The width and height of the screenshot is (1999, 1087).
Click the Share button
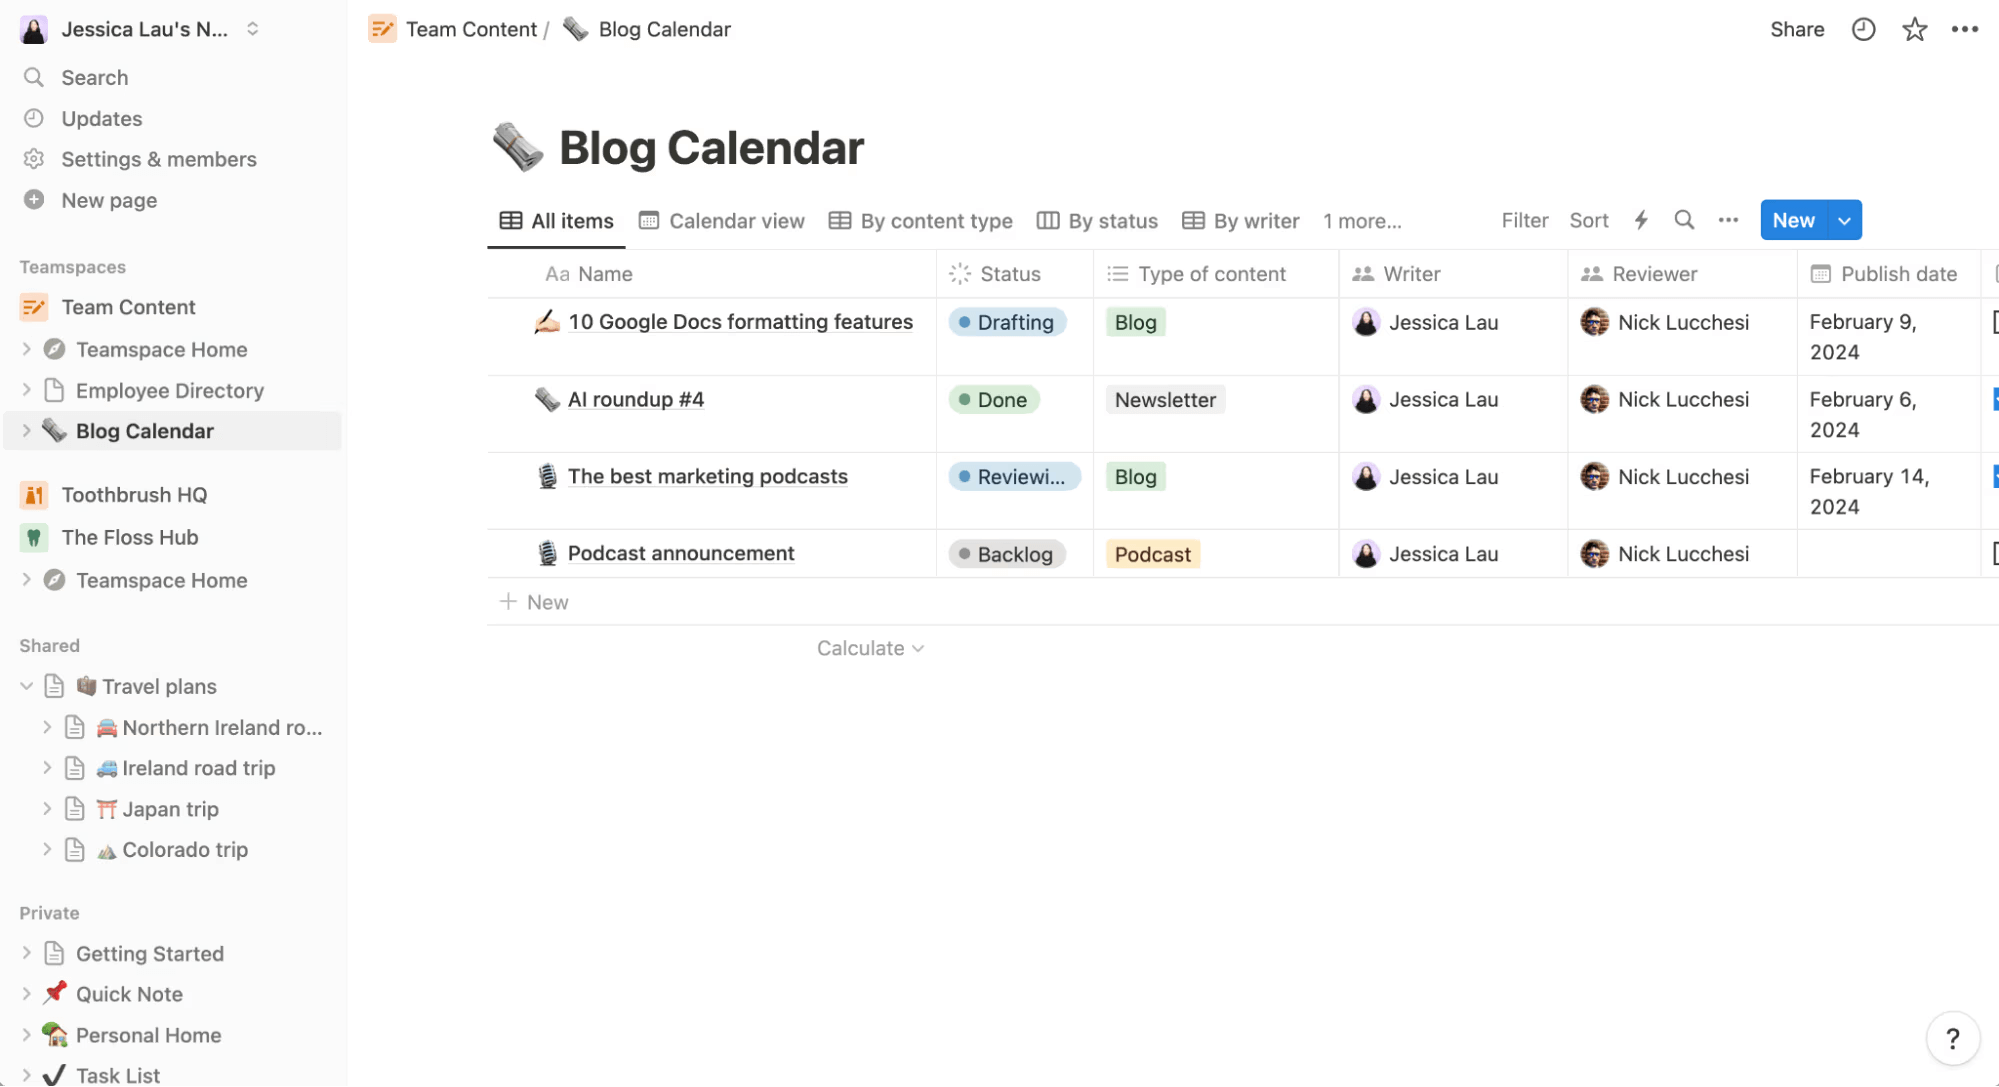tap(1796, 29)
